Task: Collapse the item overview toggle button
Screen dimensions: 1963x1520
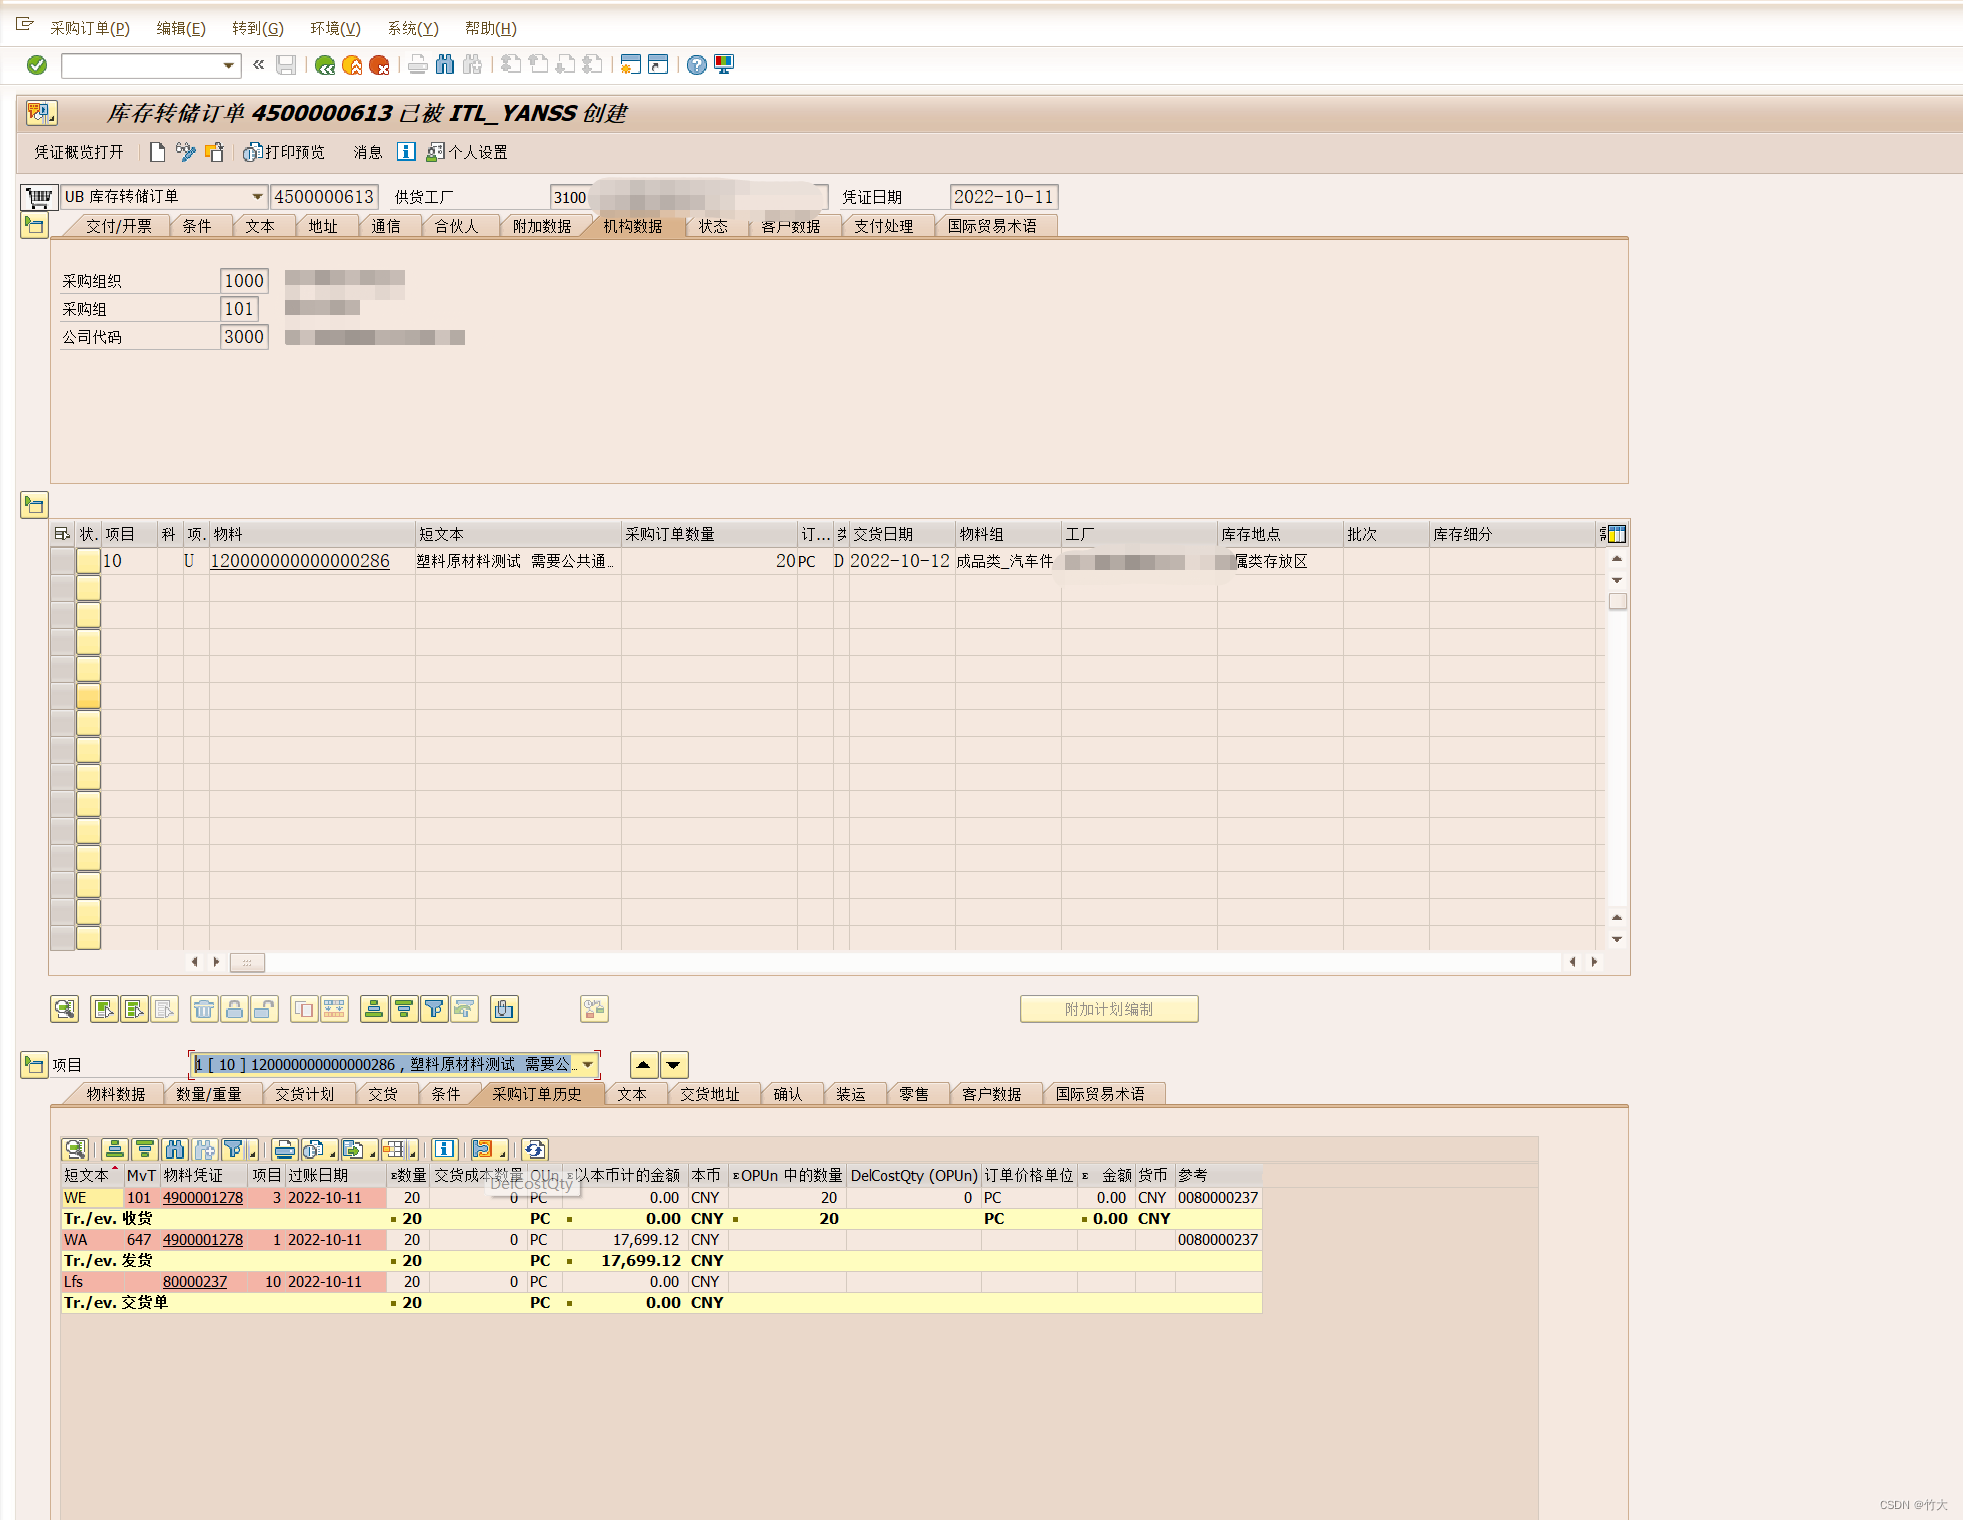Action: [34, 505]
